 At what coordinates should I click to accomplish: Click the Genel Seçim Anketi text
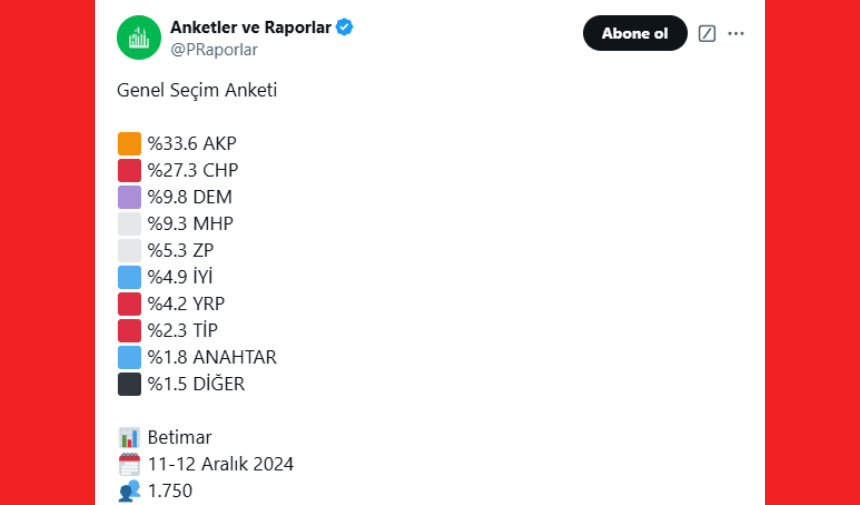point(197,90)
